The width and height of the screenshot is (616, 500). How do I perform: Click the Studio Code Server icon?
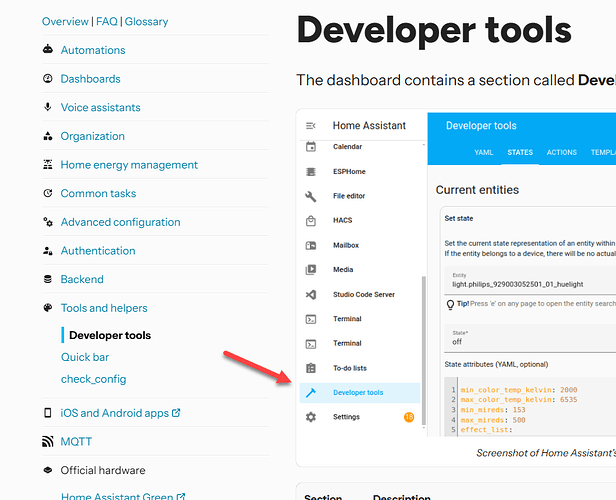(311, 295)
